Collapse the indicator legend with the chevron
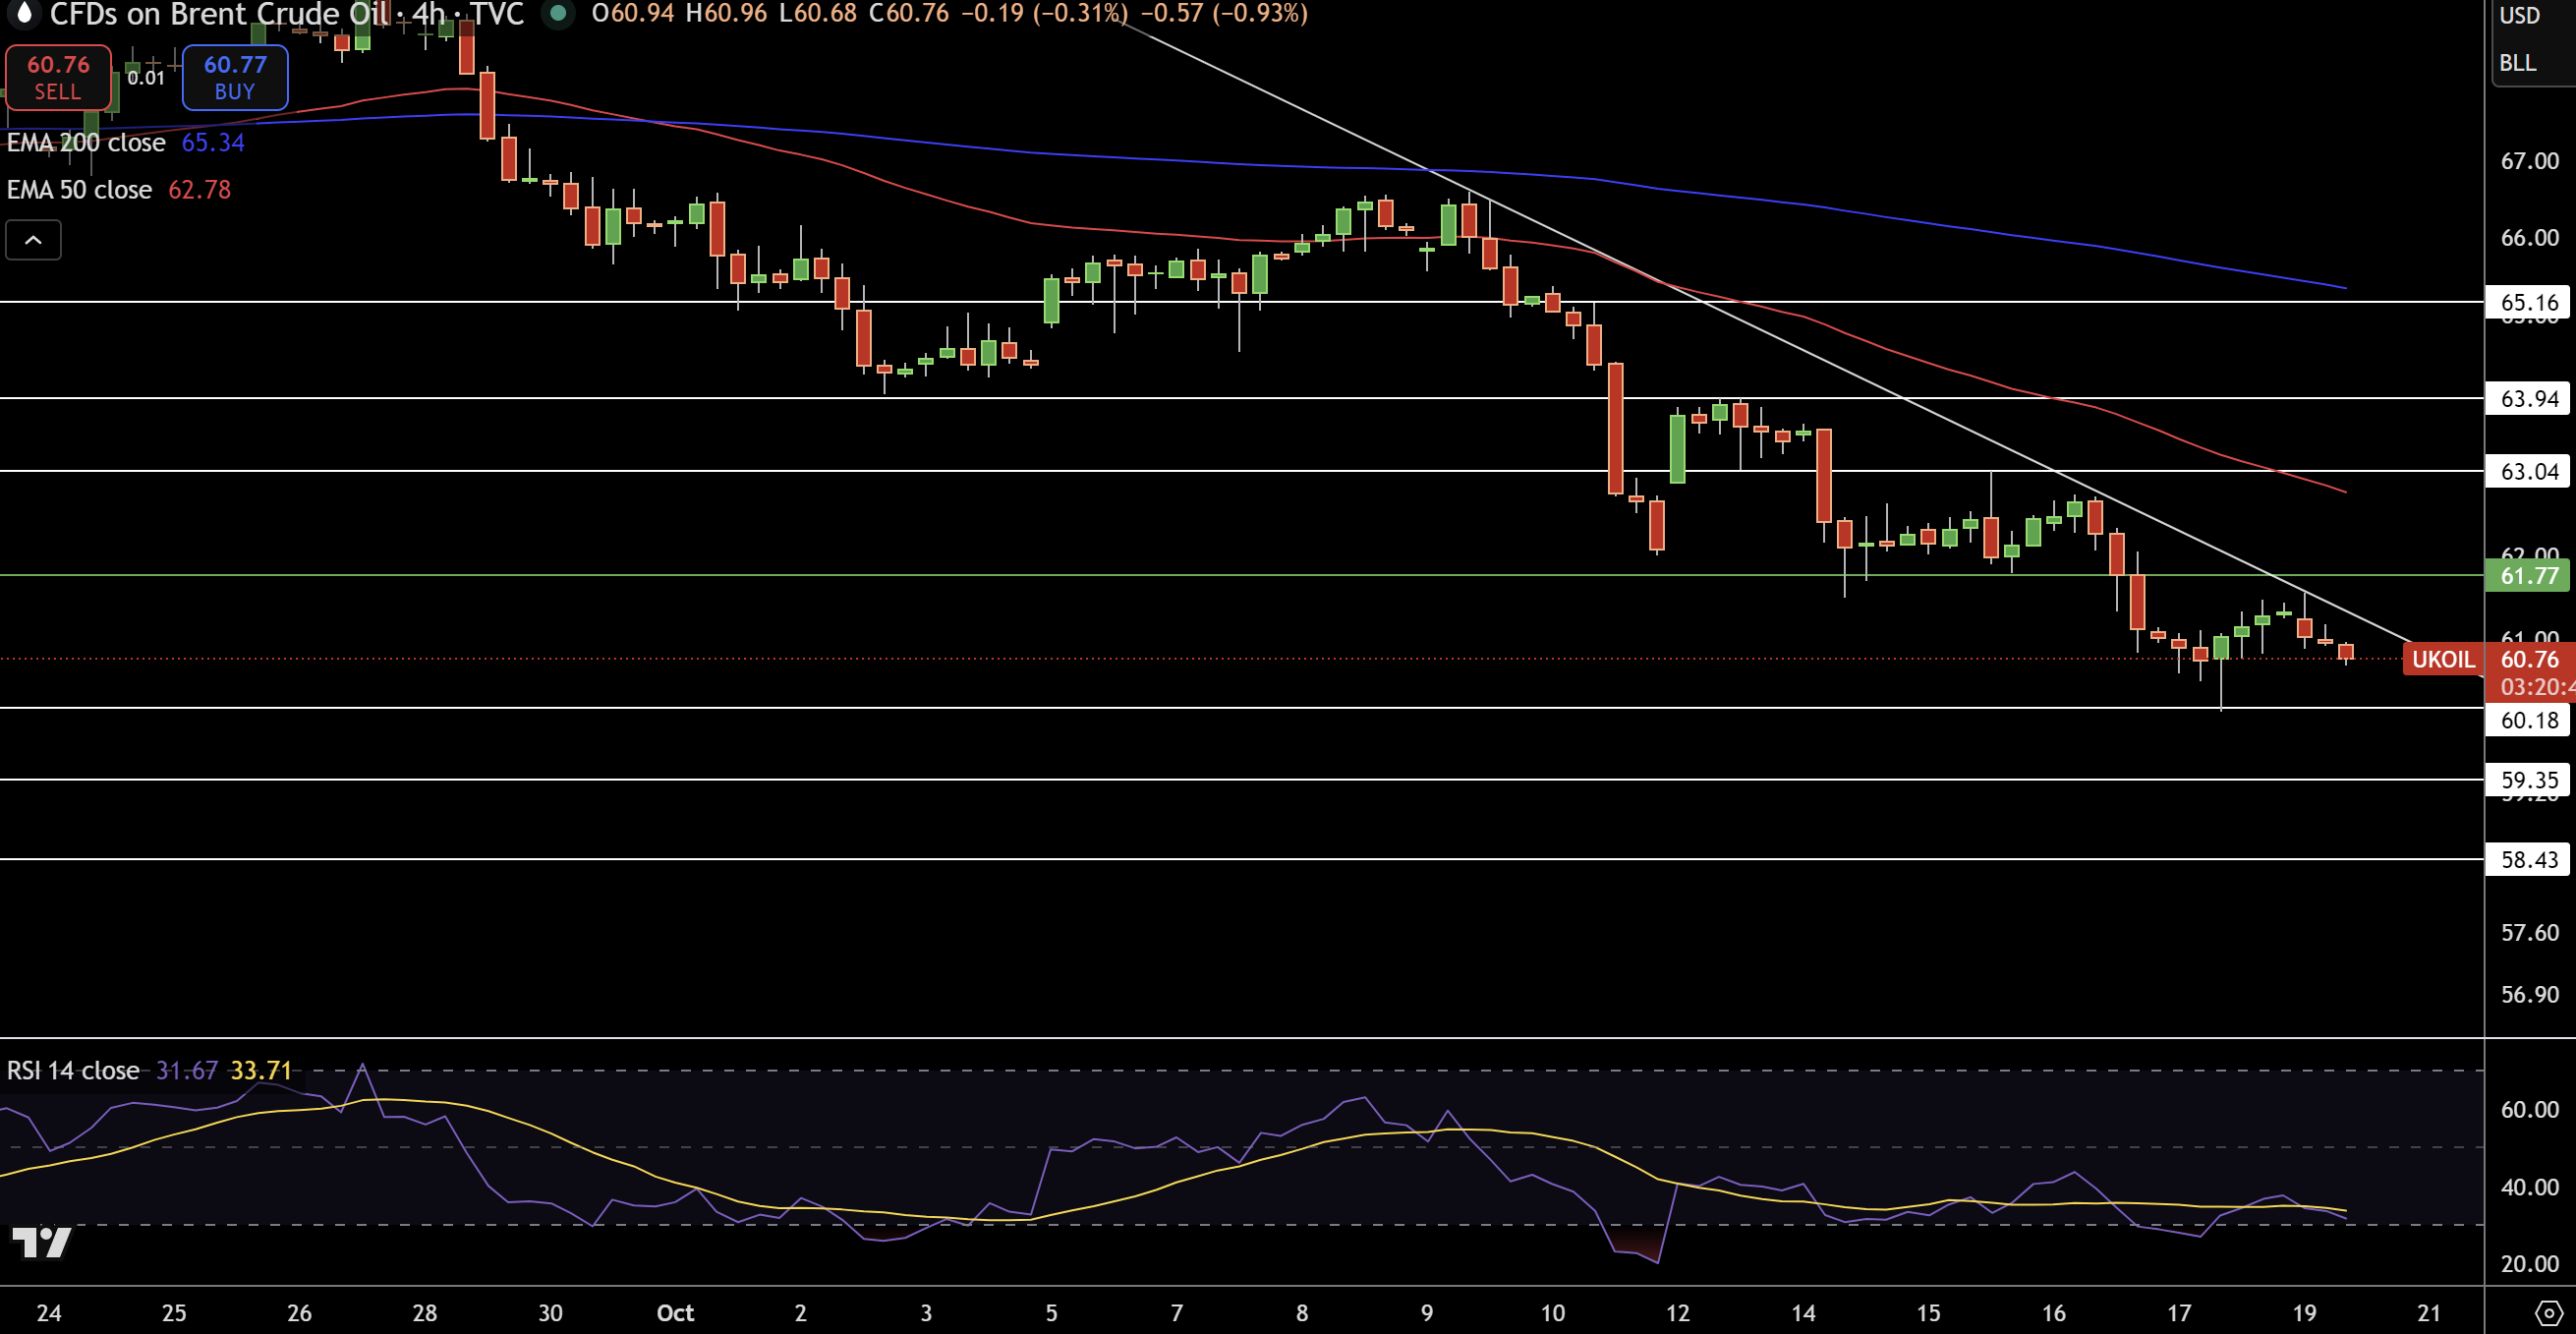This screenshot has width=2576, height=1334. coord(33,240)
